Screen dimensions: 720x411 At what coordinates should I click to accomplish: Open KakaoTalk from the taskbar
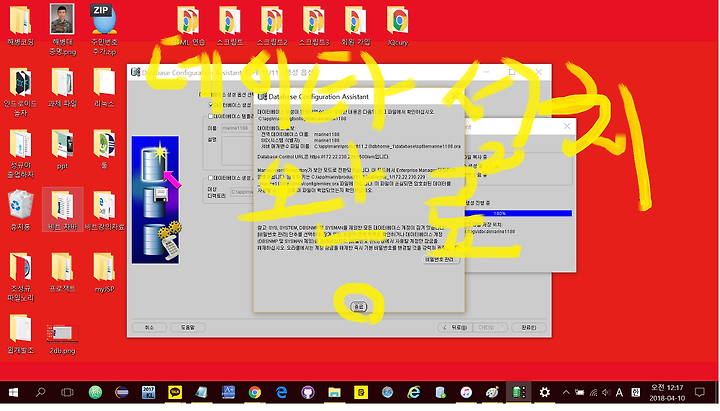point(175,393)
